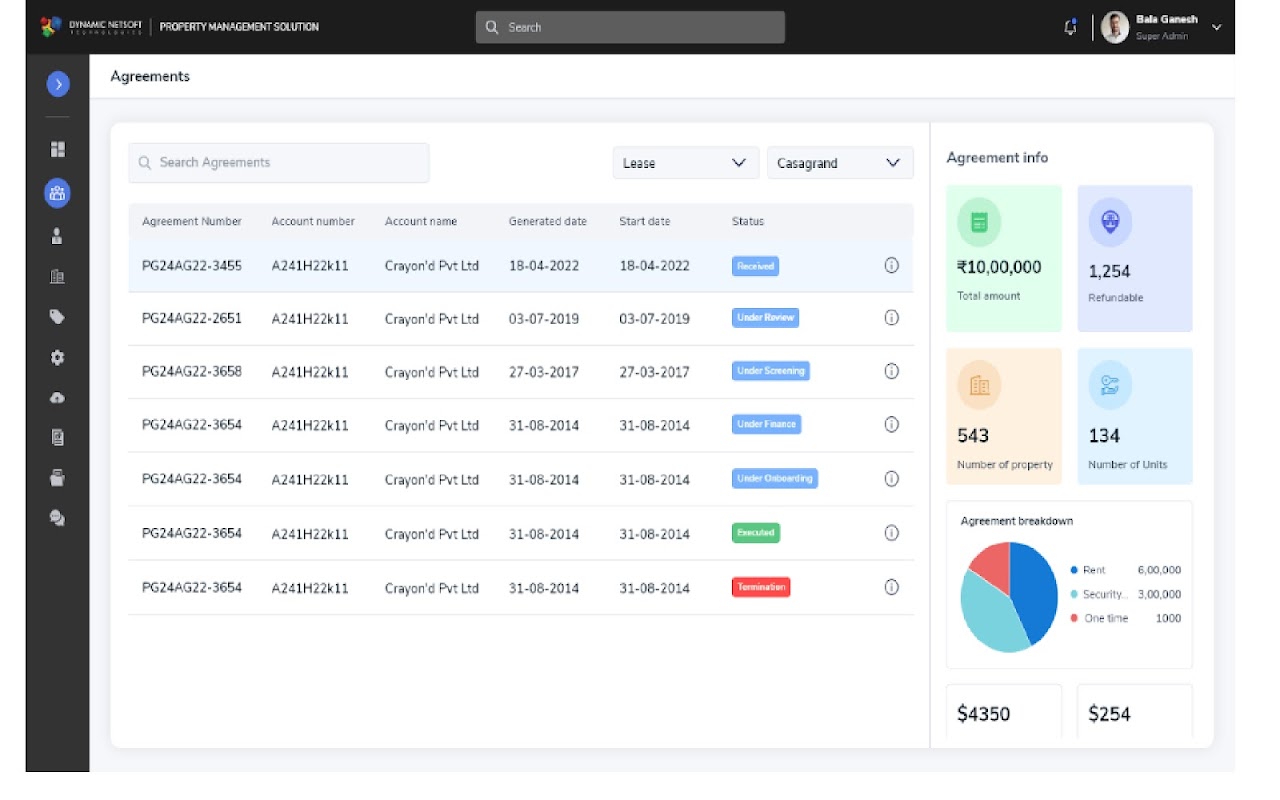
Task: Expand the sidebar with the blue arrow button
Action: (58, 84)
